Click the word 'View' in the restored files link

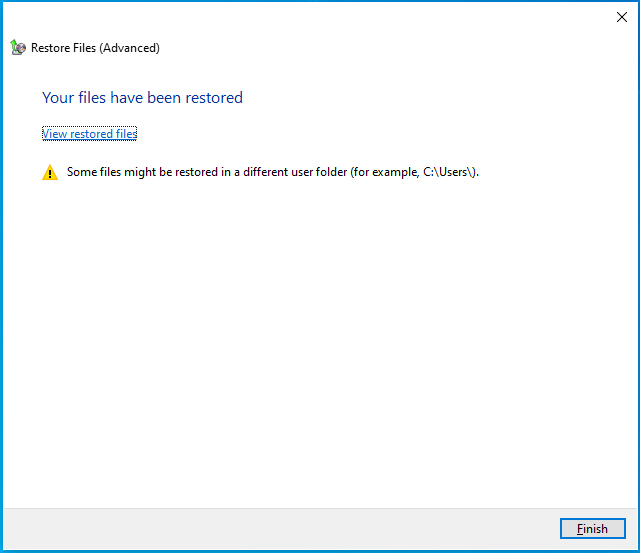55,134
